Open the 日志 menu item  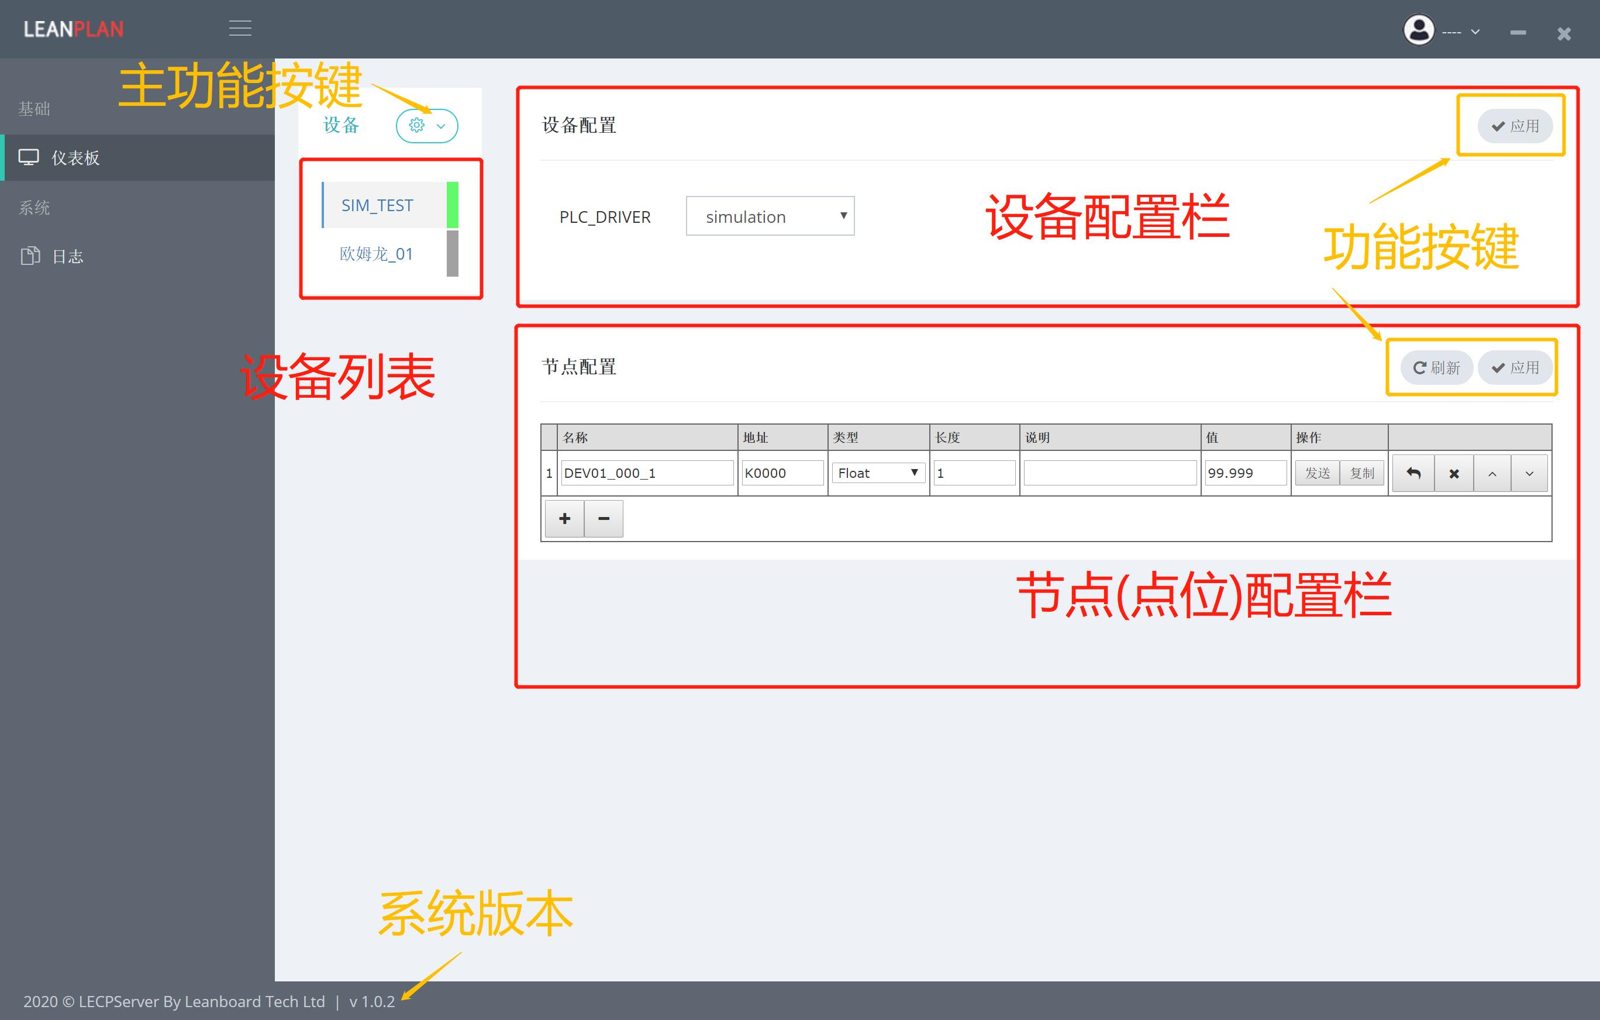point(138,256)
